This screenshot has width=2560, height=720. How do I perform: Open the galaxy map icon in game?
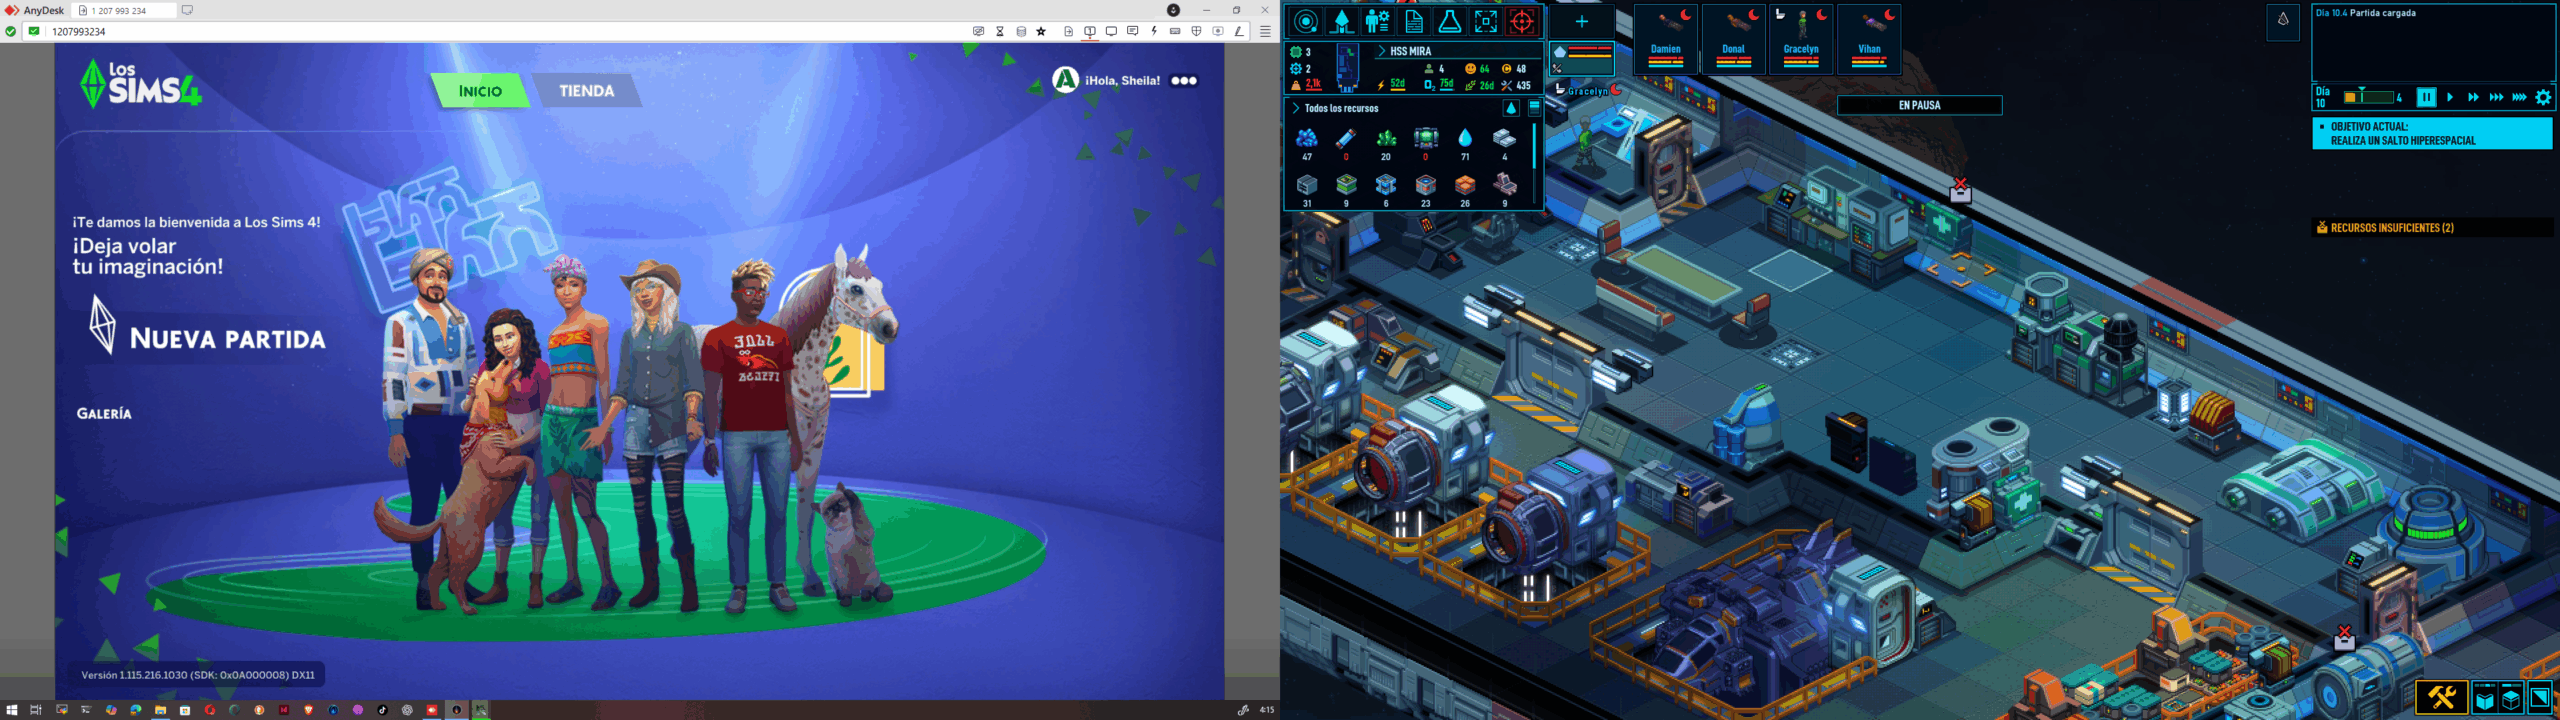tap(1306, 21)
